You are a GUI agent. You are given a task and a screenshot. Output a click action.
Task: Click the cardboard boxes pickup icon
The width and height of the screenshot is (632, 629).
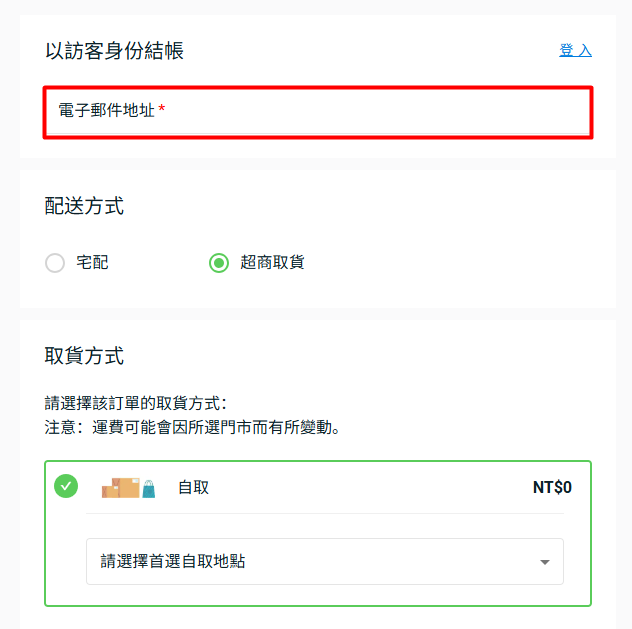(120, 488)
